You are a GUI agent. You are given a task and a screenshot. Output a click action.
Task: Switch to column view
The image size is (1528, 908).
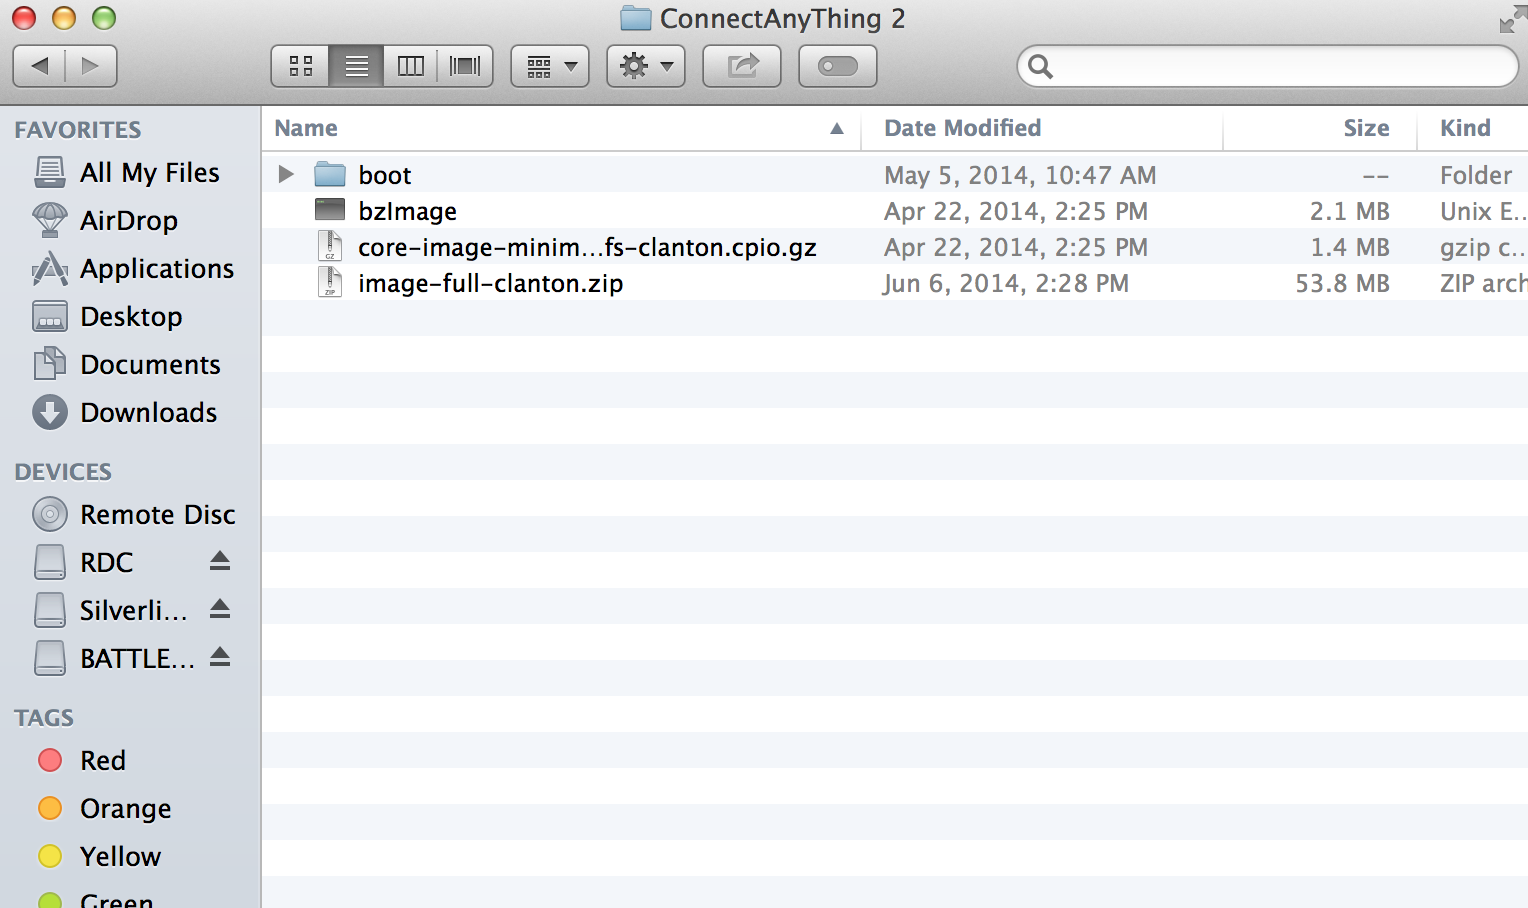(411, 66)
